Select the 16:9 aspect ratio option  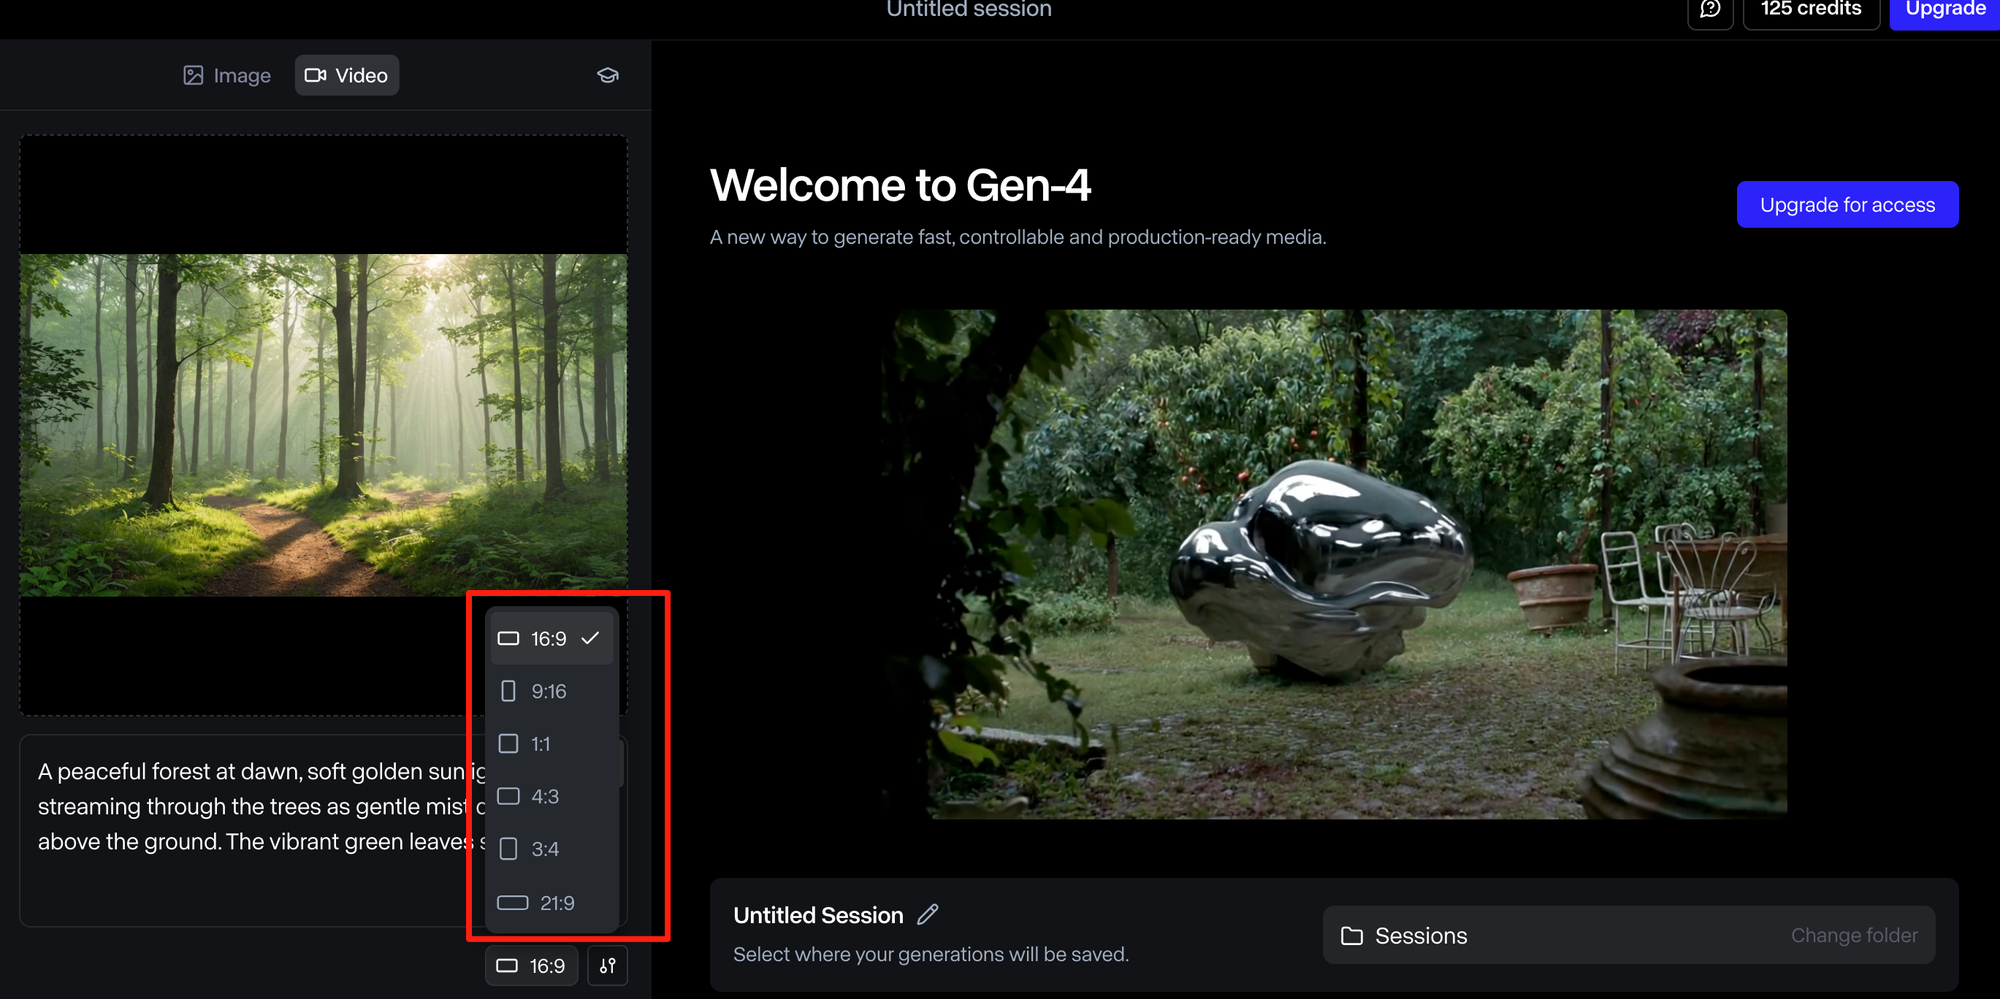[551, 638]
